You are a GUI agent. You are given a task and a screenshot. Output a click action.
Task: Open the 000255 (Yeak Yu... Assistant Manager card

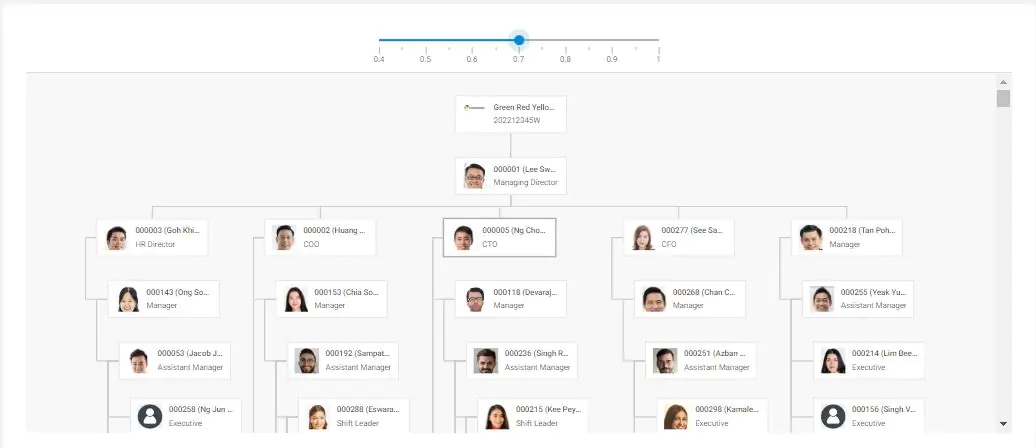click(858, 299)
